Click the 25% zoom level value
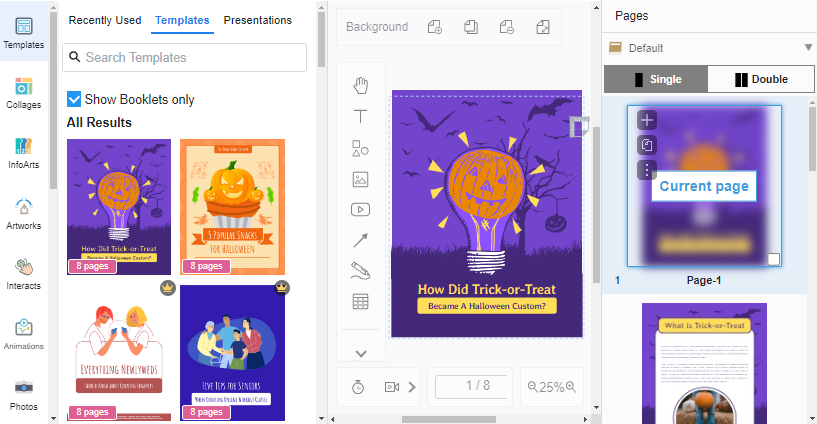The image size is (817, 424). 551,387
